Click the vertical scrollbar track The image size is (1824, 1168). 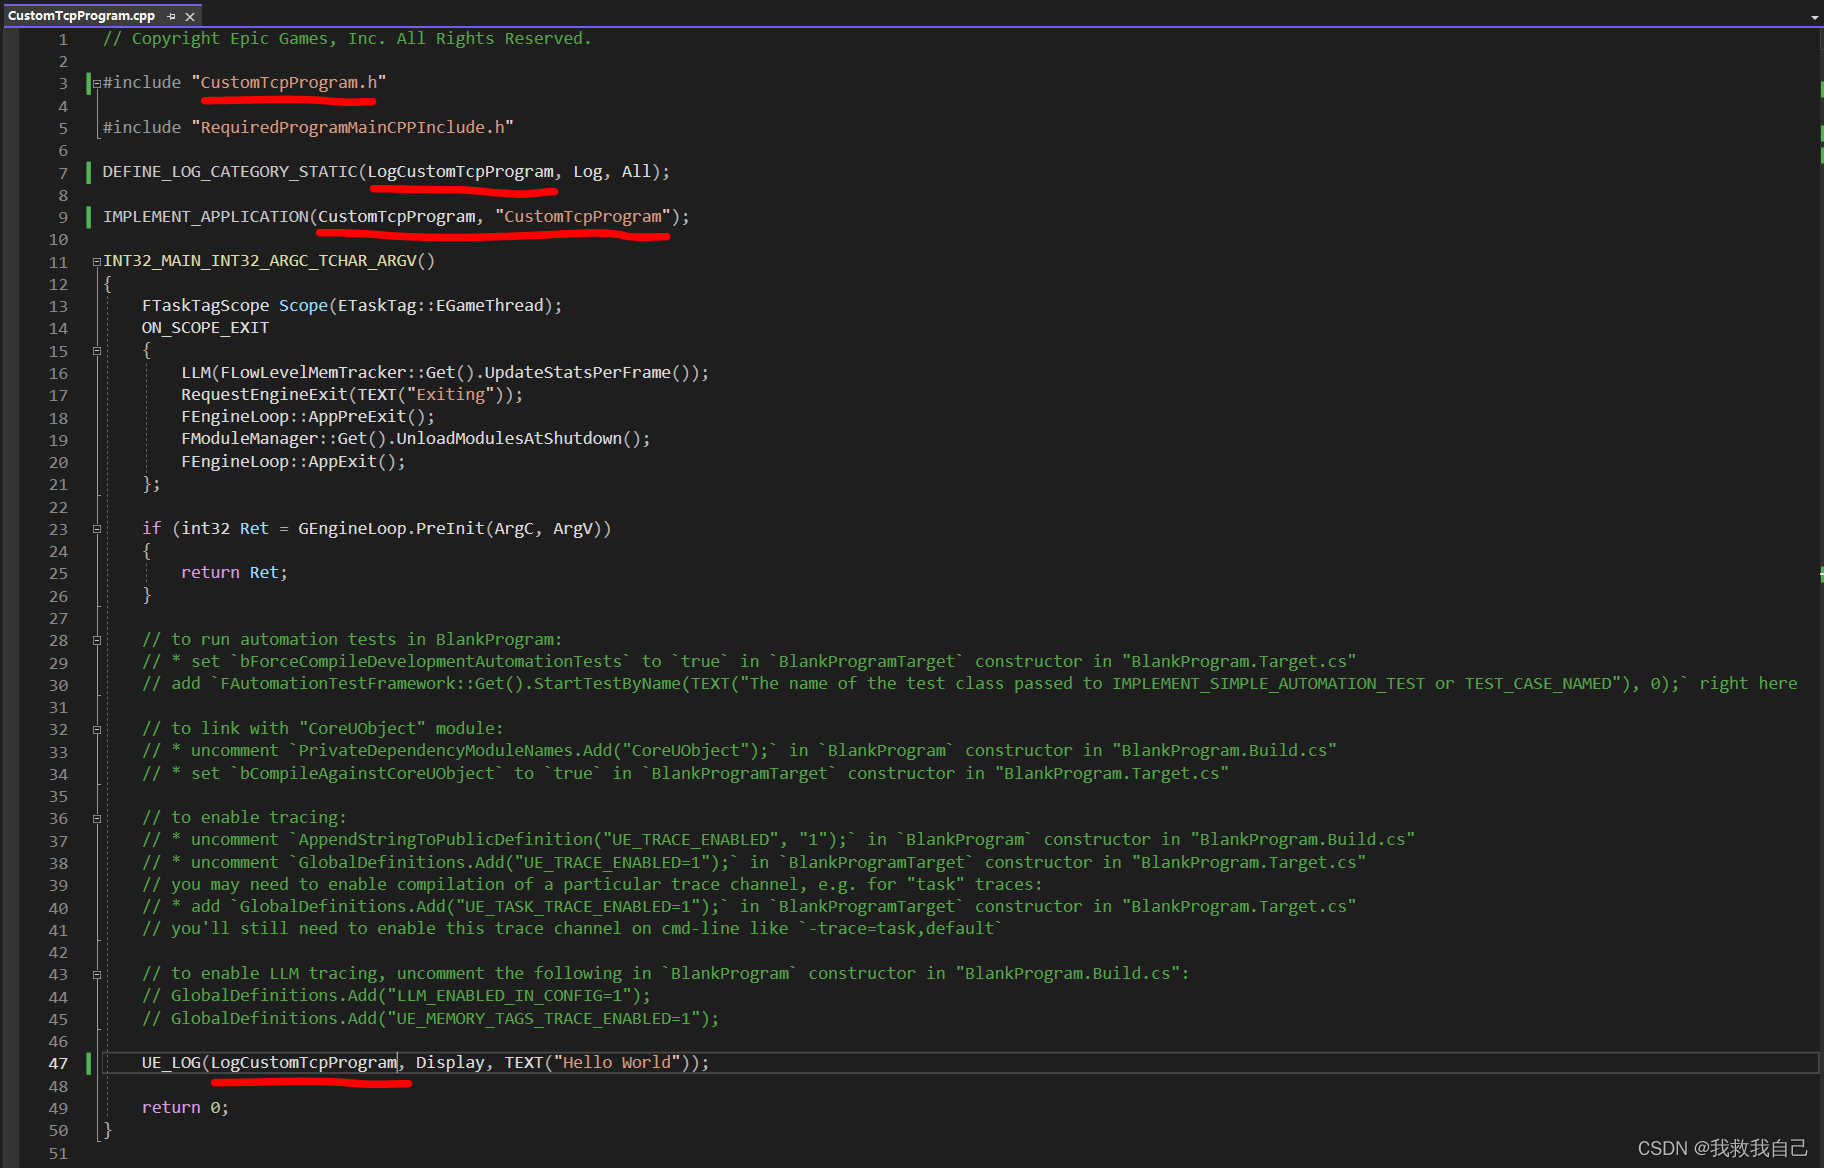[x=1820, y=700]
